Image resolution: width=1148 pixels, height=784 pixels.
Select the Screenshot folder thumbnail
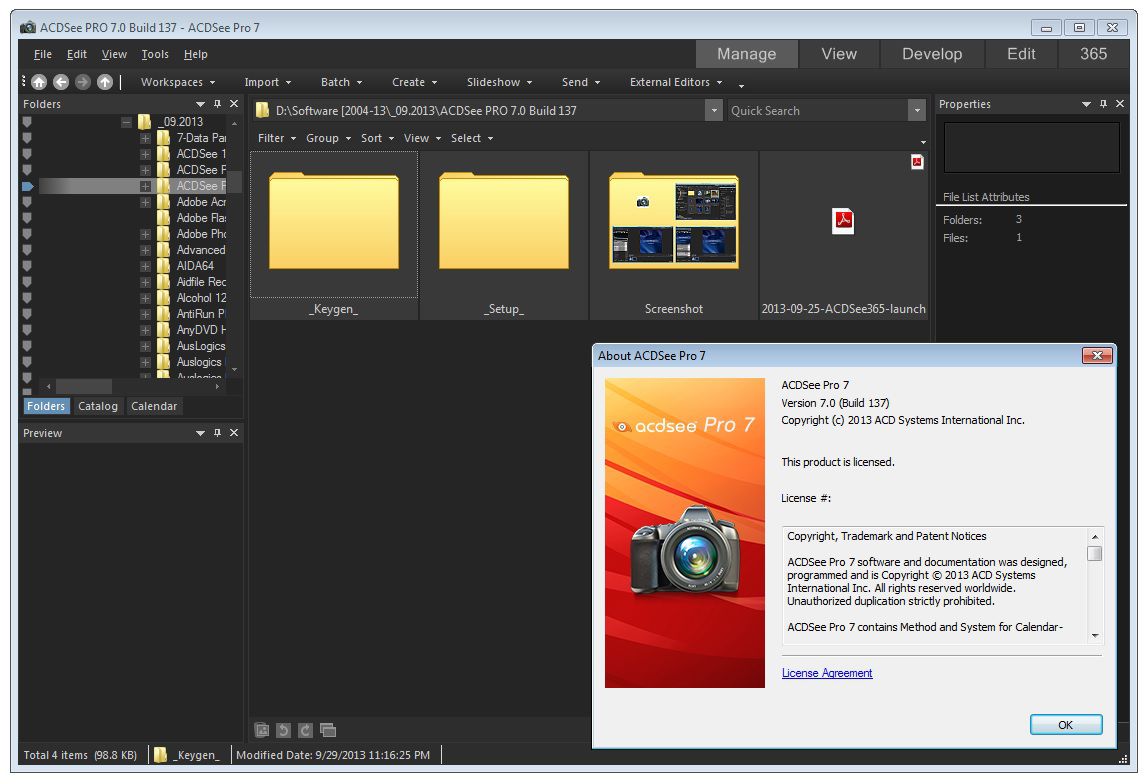tap(674, 236)
